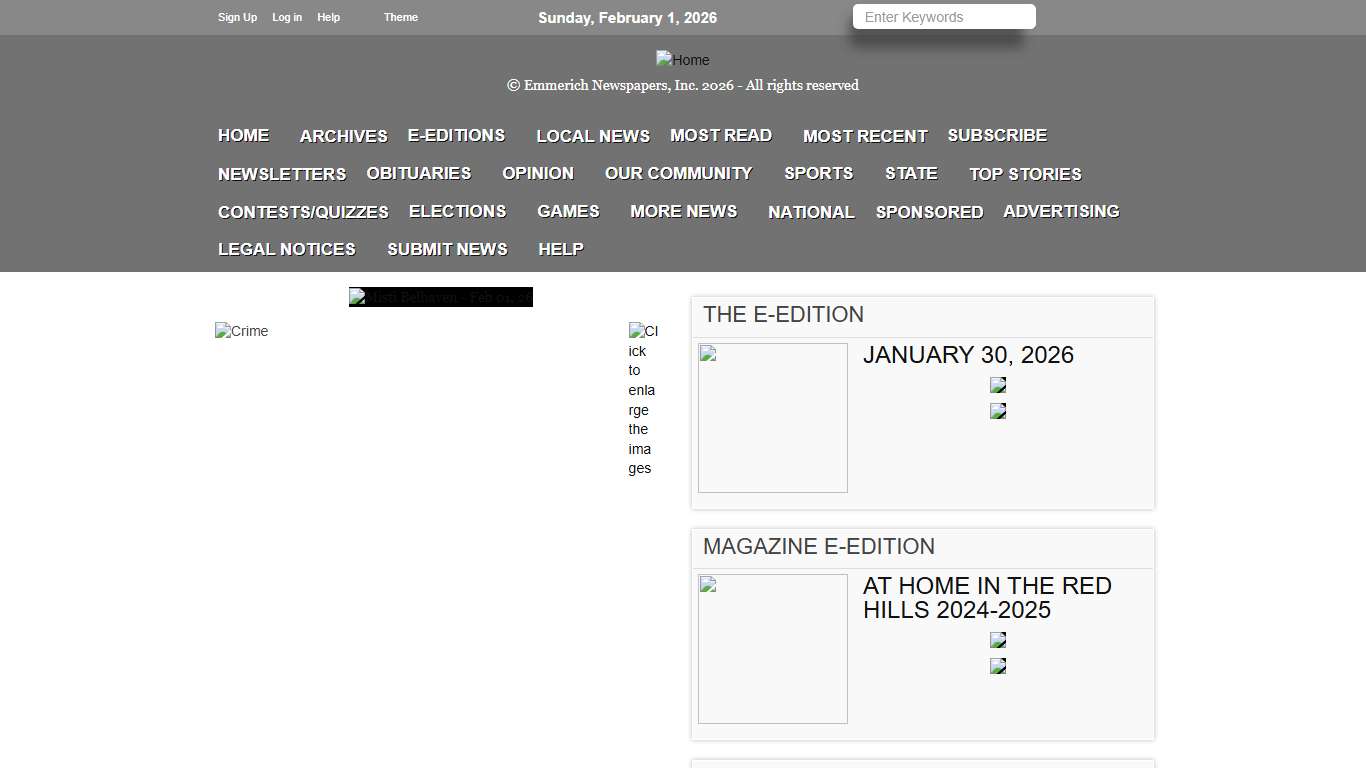Open the Crime article image
This screenshot has width=1366, height=768.
pyautogui.click(x=242, y=332)
